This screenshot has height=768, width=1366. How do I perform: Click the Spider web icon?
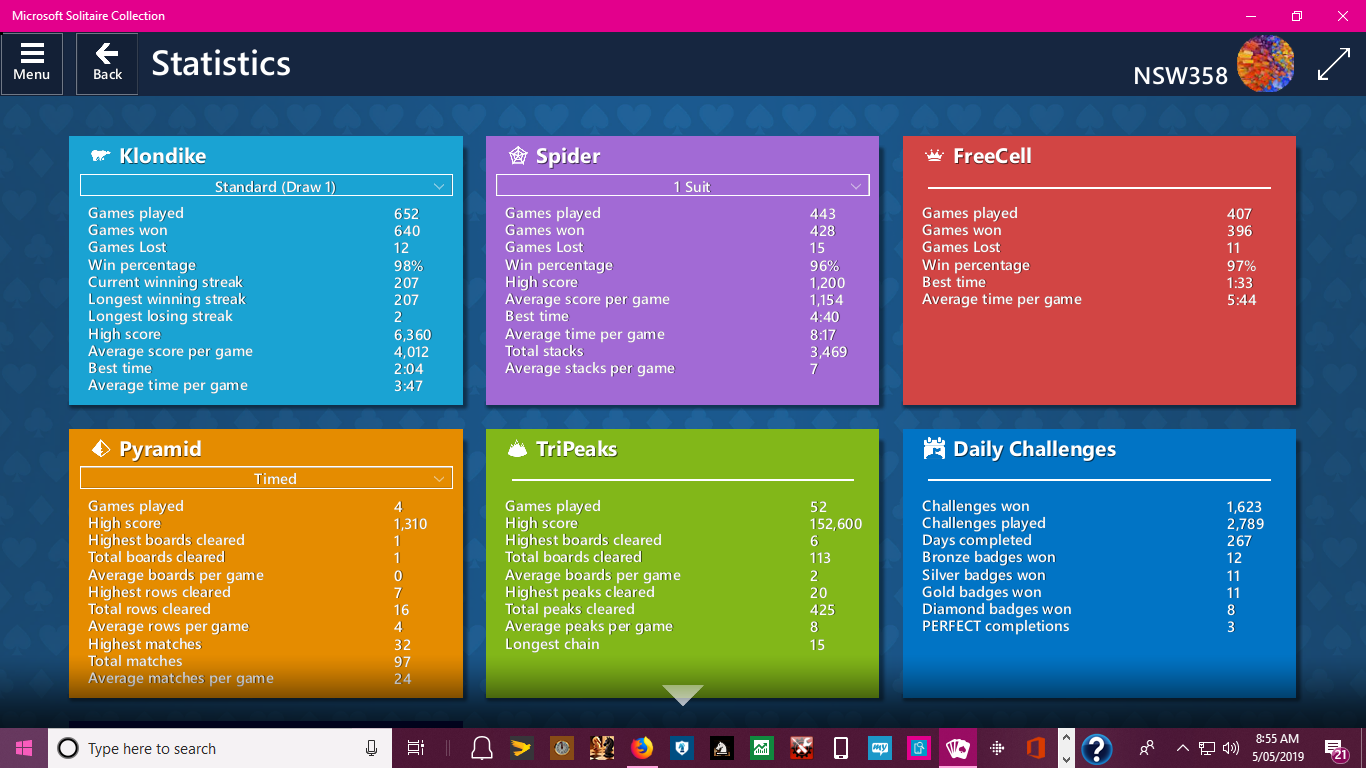[x=517, y=156]
